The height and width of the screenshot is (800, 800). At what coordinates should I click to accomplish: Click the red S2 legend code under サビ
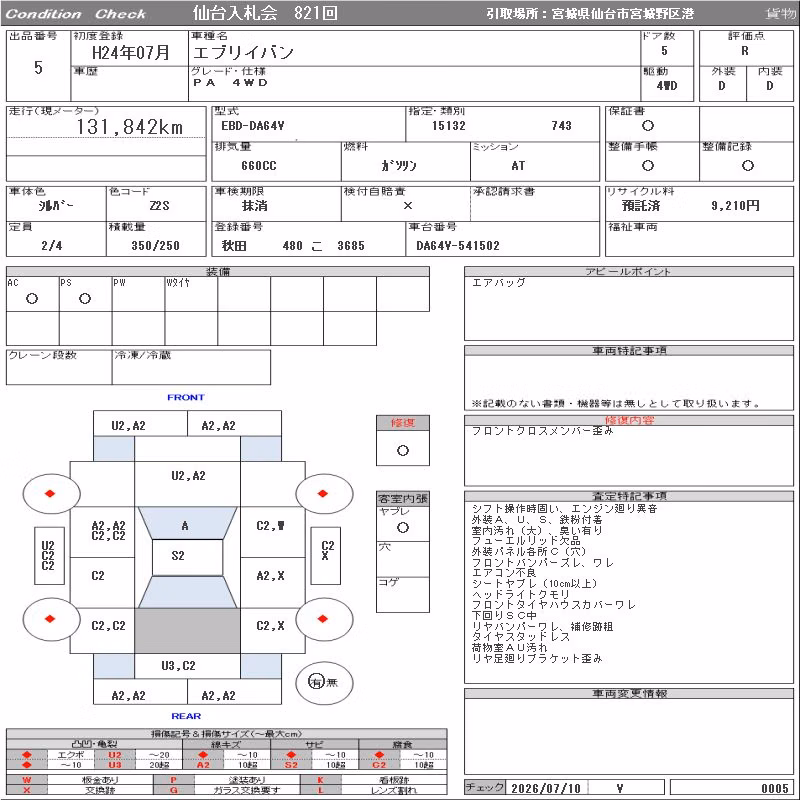(x=291, y=764)
